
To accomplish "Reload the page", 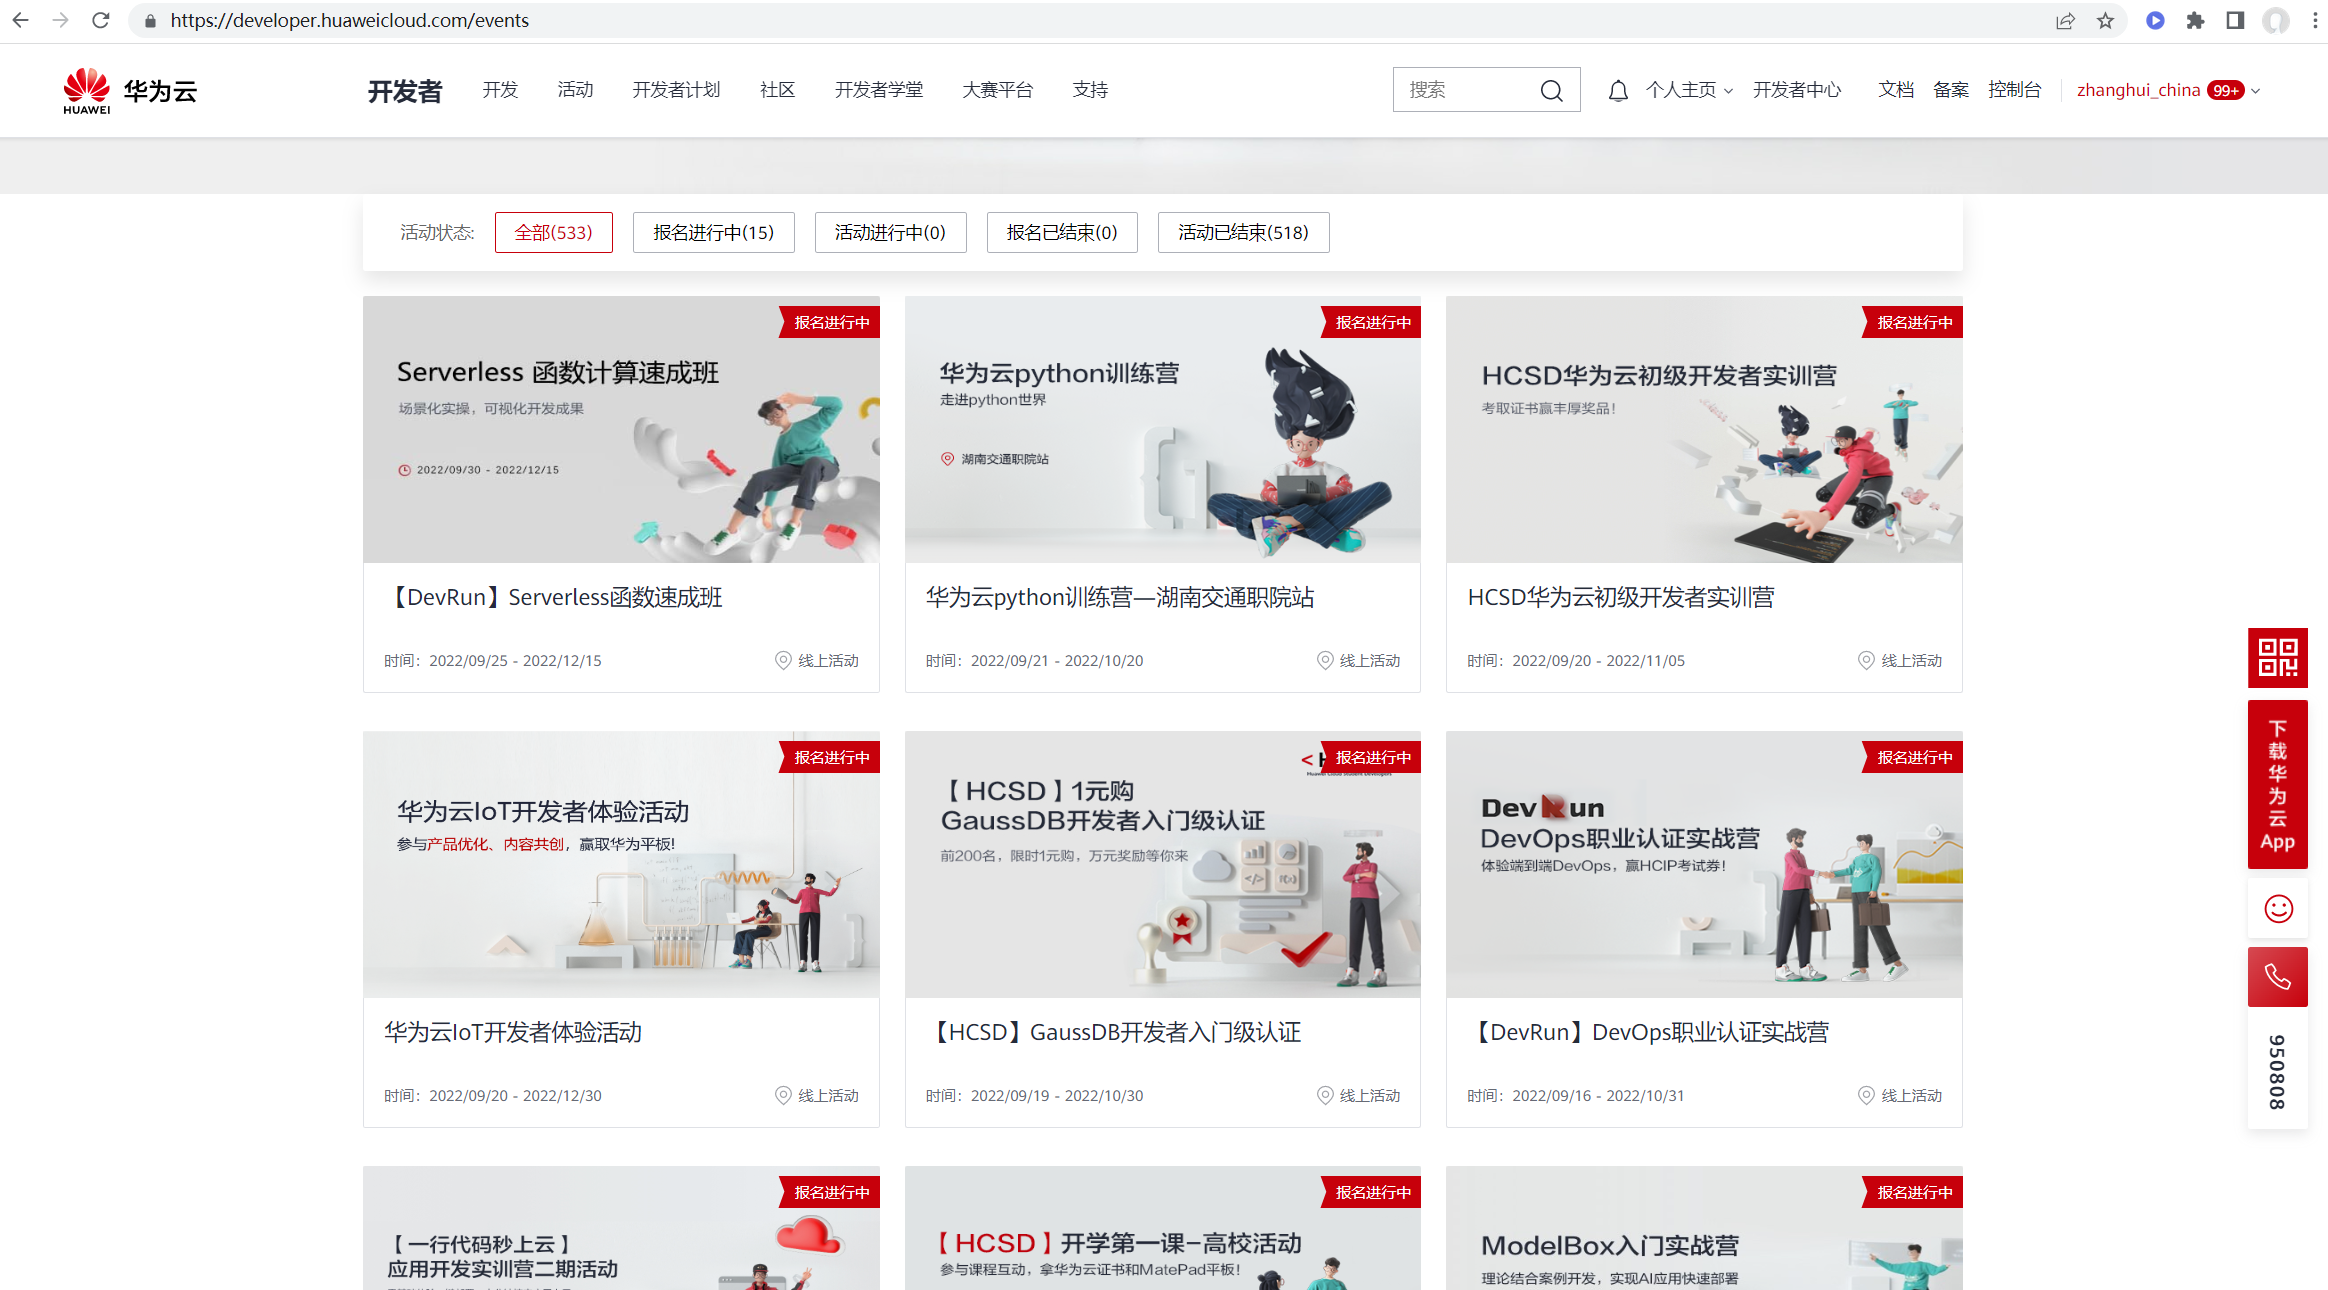I will point(100,20).
